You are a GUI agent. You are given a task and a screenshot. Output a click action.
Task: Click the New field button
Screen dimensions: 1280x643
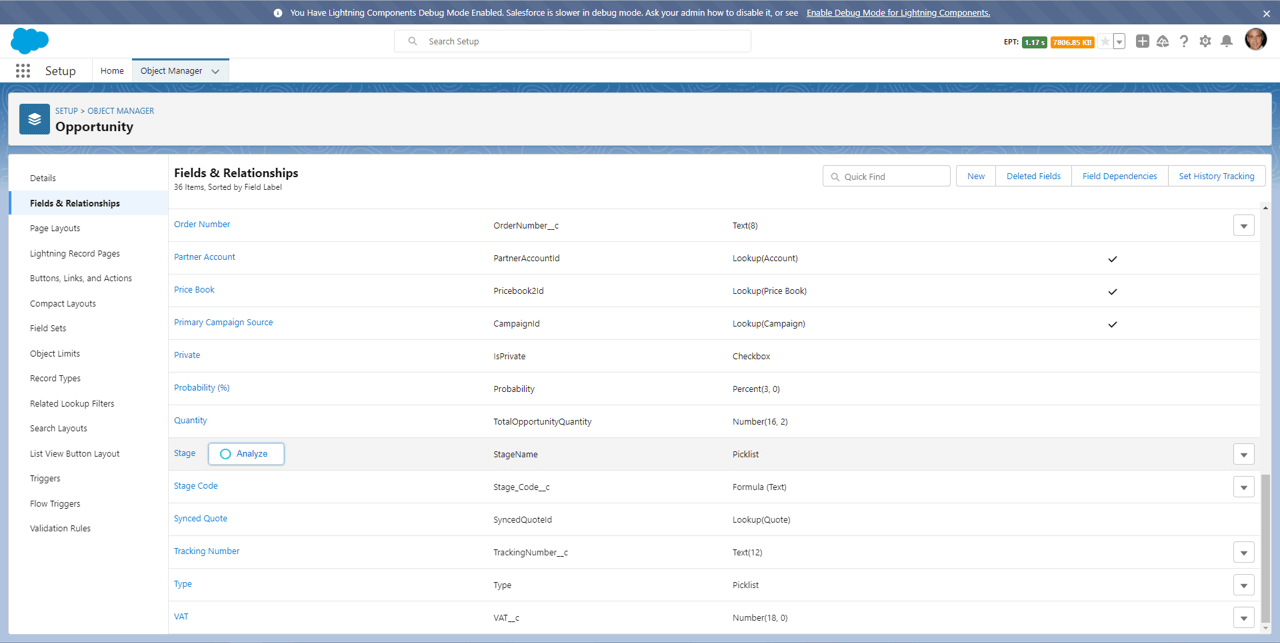976,176
